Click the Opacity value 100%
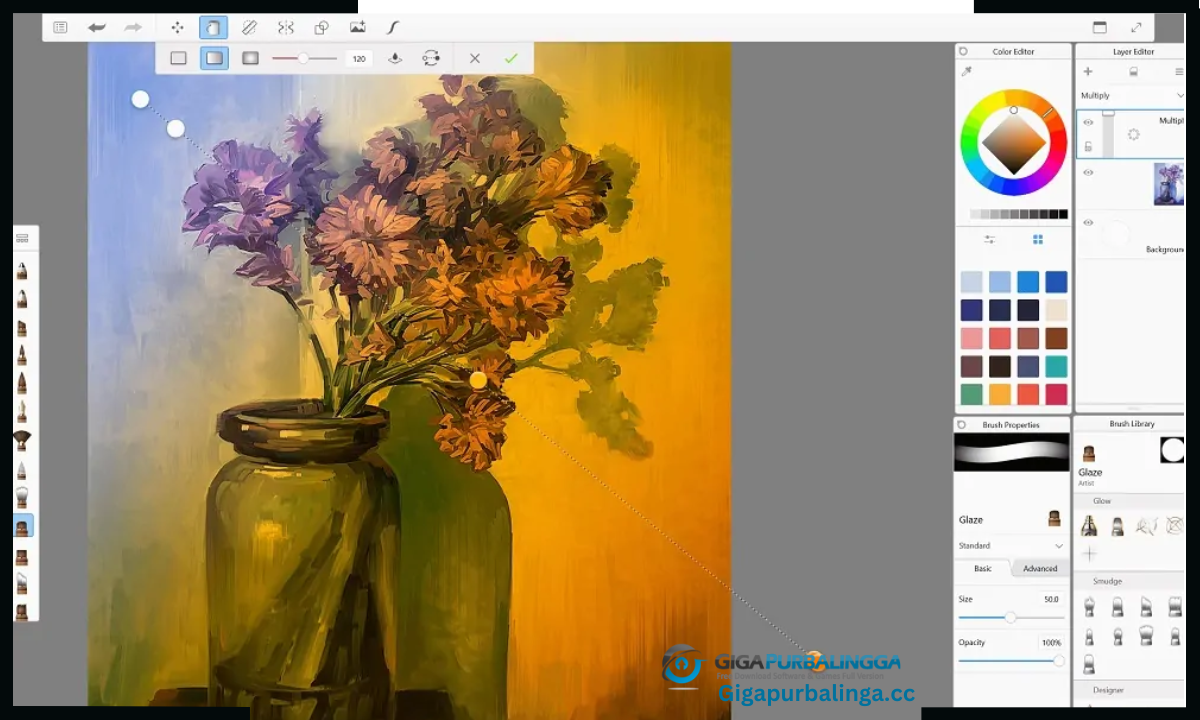The height and width of the screenshot is (720, 1200). [x=1051, y=642]
